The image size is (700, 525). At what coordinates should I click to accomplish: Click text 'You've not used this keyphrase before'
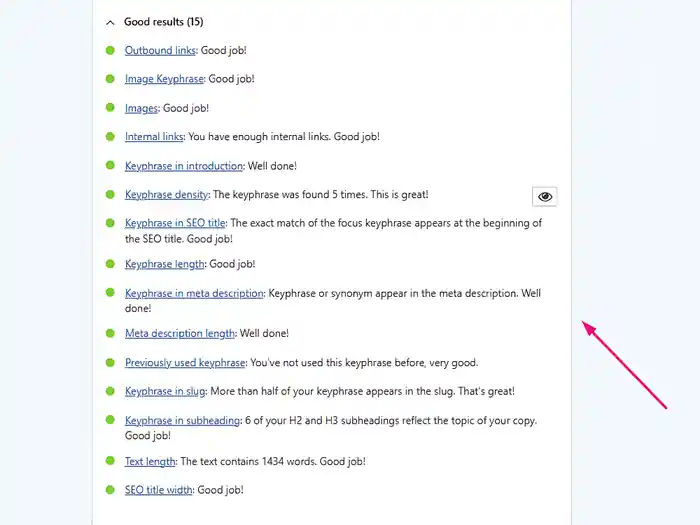pos(337,362)
